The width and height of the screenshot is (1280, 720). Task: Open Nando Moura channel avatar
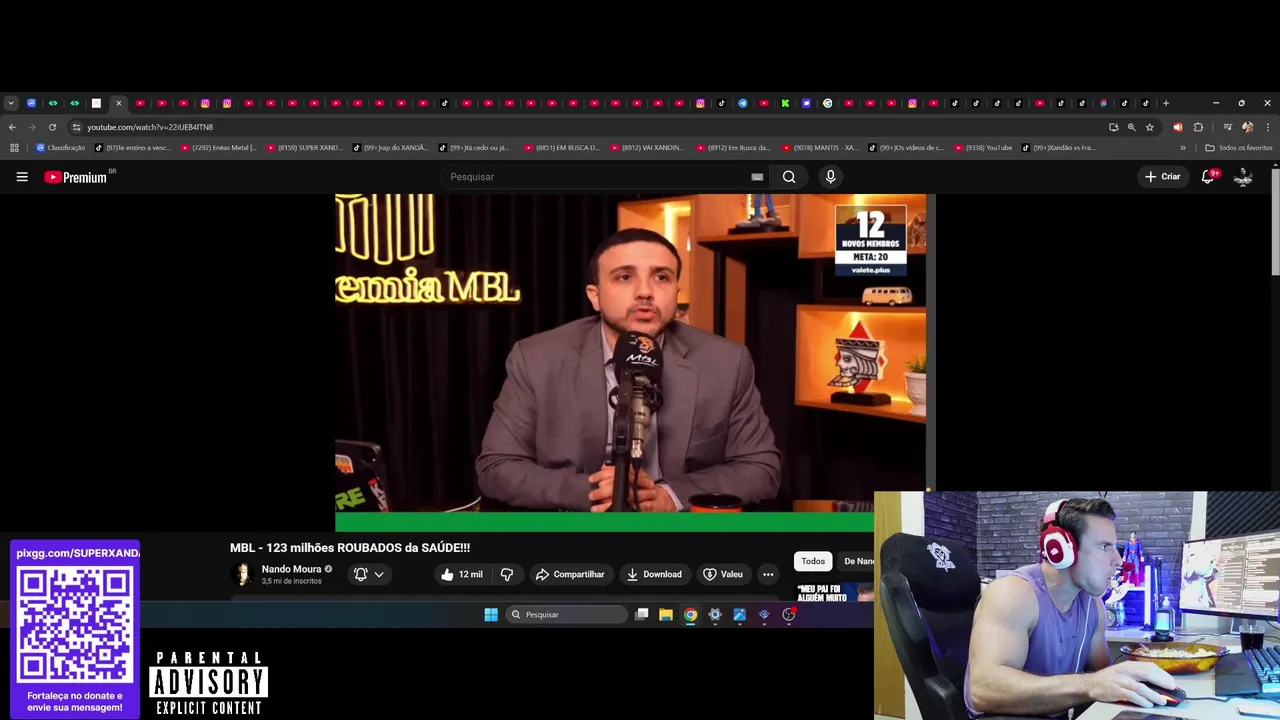point(242,574)
